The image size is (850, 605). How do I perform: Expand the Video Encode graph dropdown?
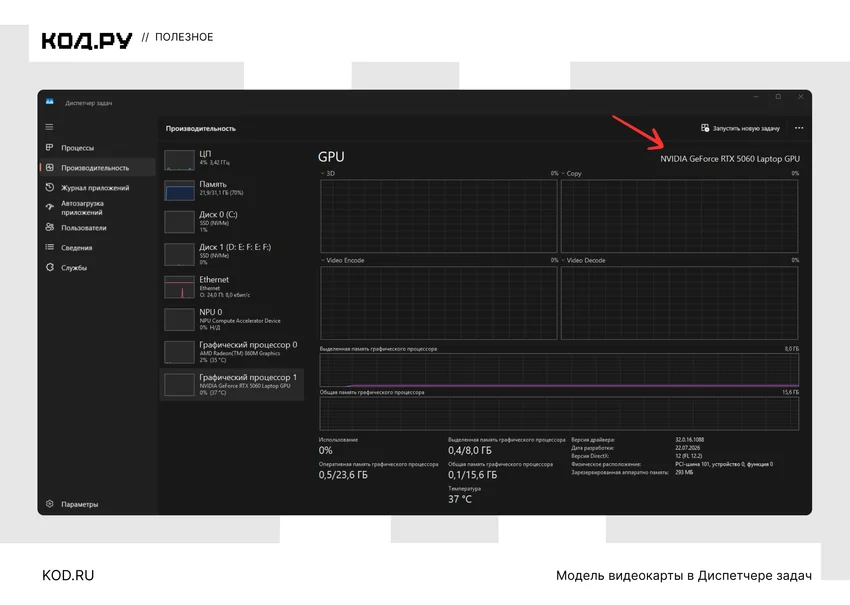coord(323,260)
